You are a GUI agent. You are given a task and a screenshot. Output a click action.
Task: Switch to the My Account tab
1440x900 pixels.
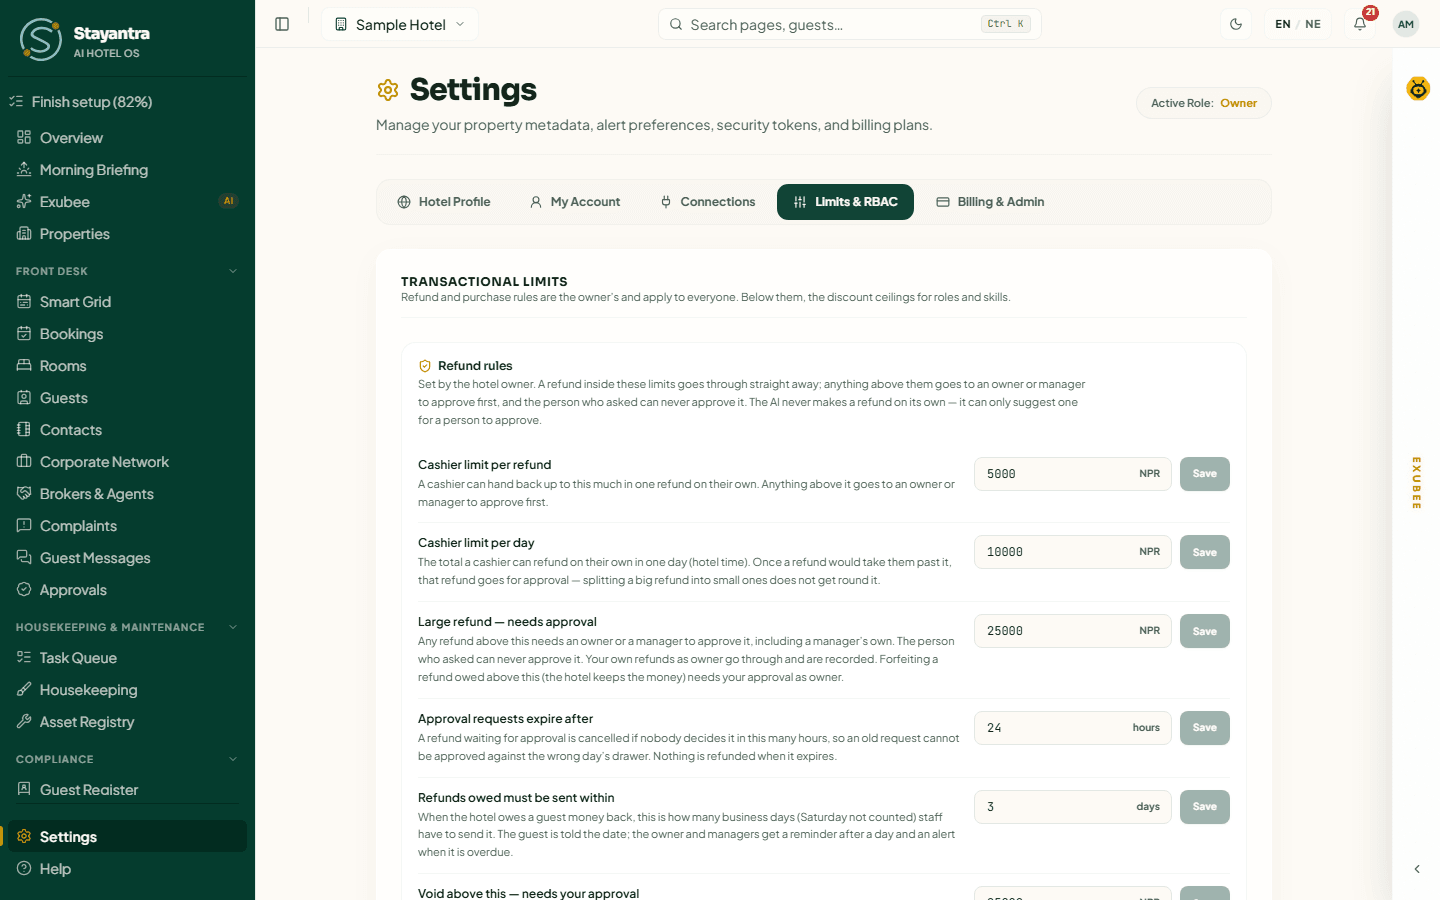(575, 202)
